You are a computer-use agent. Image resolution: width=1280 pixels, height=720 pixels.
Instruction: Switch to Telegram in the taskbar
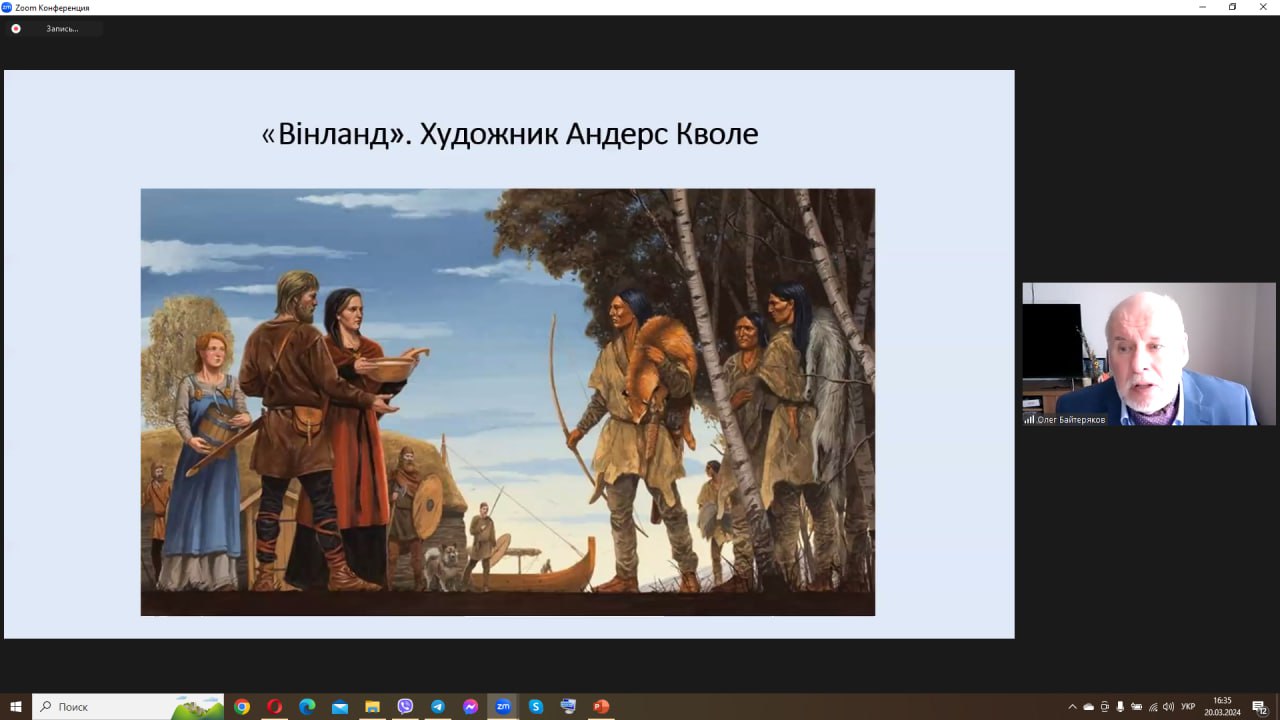pyautogui.click(x=438, y=706)
